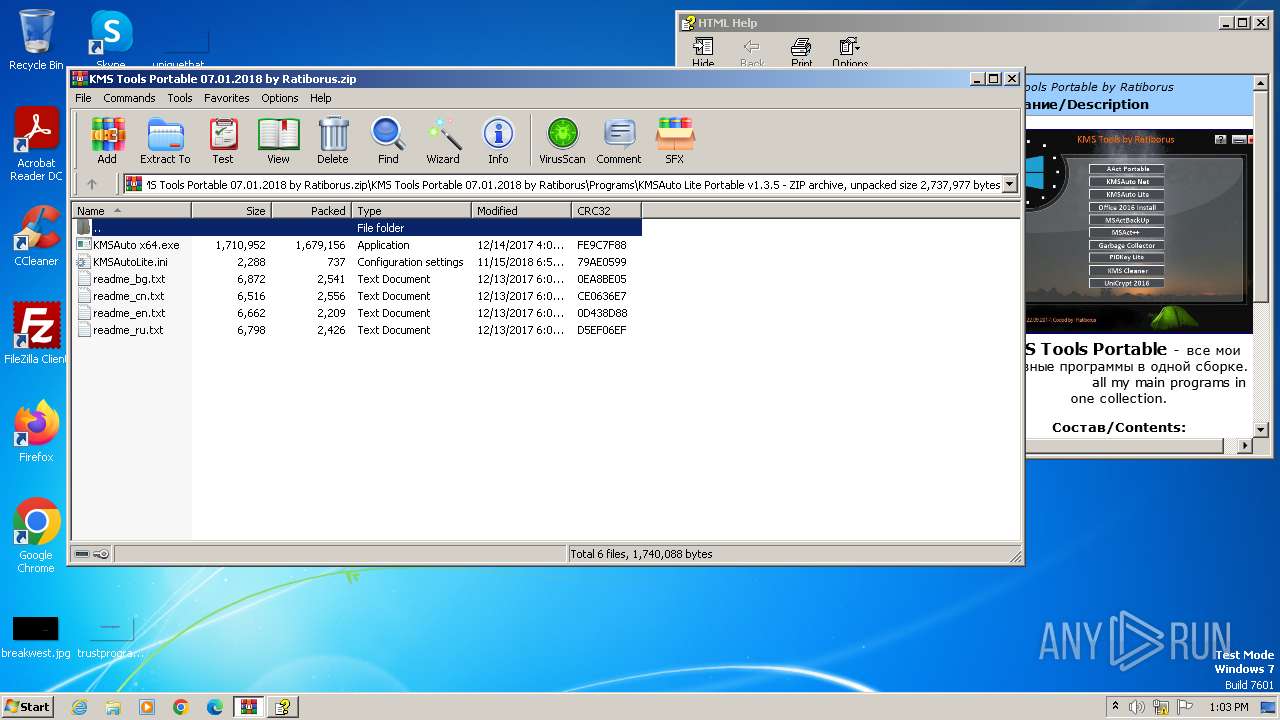Select the readme_en.txt file
The image size is (1280, 720).
pos(357,313)
